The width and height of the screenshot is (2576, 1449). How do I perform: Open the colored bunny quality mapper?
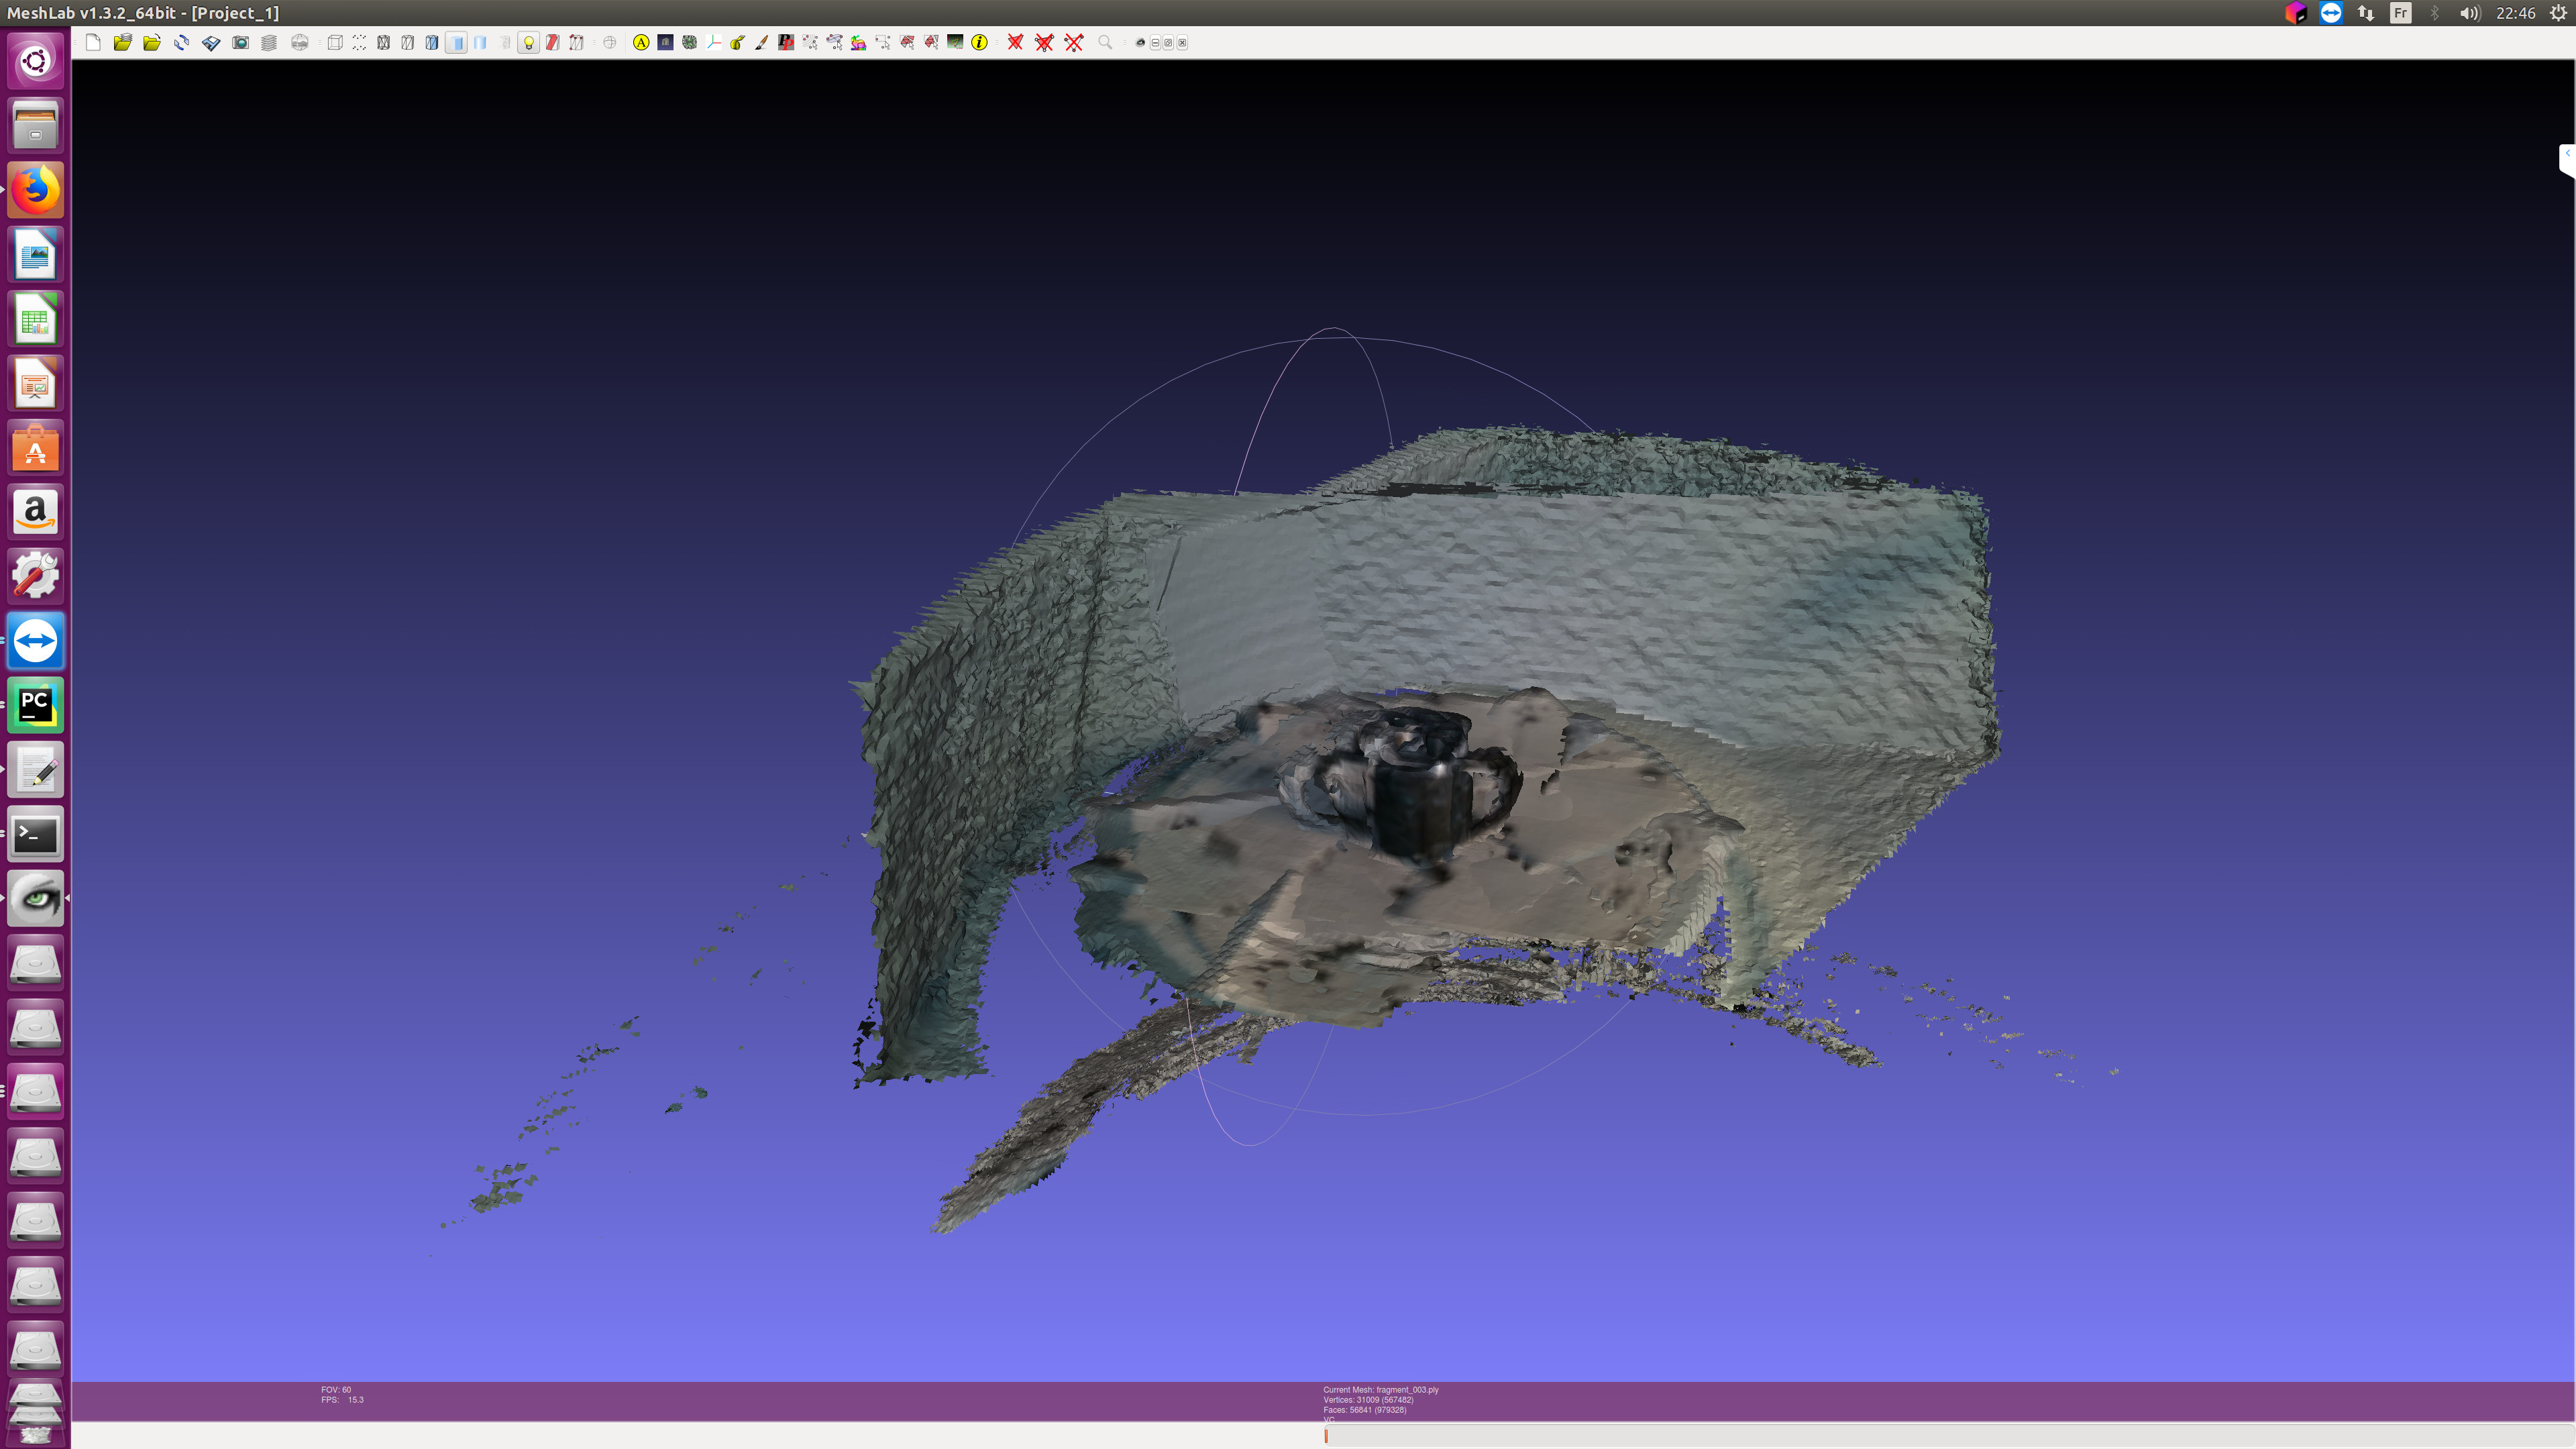pos(859,42)
